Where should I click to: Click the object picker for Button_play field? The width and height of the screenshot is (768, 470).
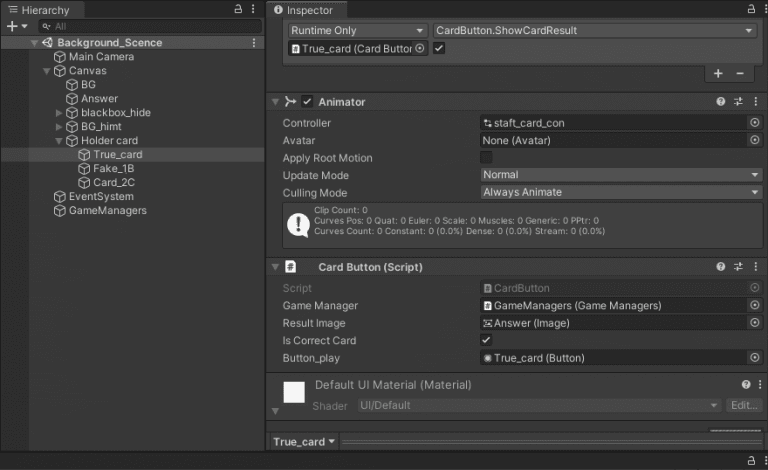tap(755, 357)
